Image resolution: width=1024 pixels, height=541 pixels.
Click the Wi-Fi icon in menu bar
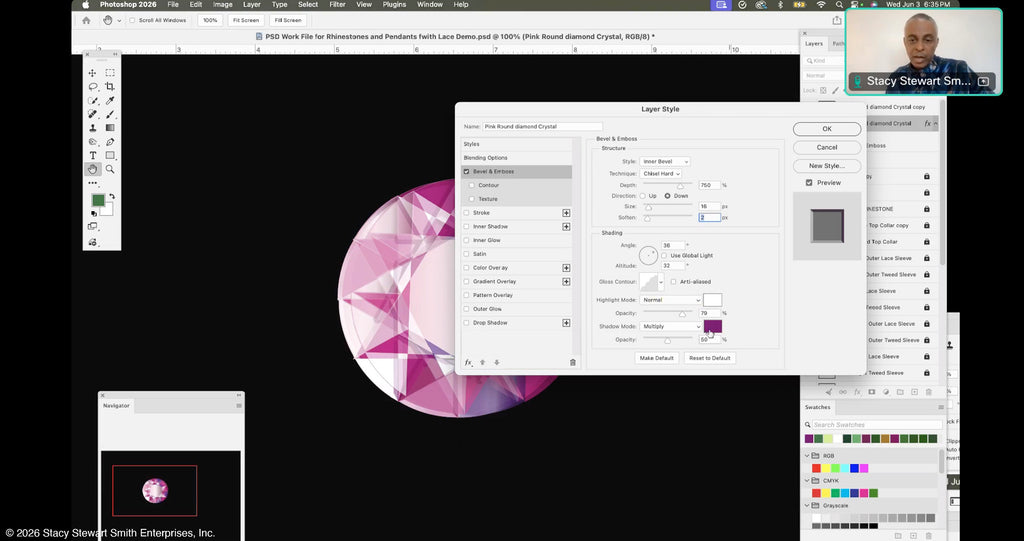point(821,5)
